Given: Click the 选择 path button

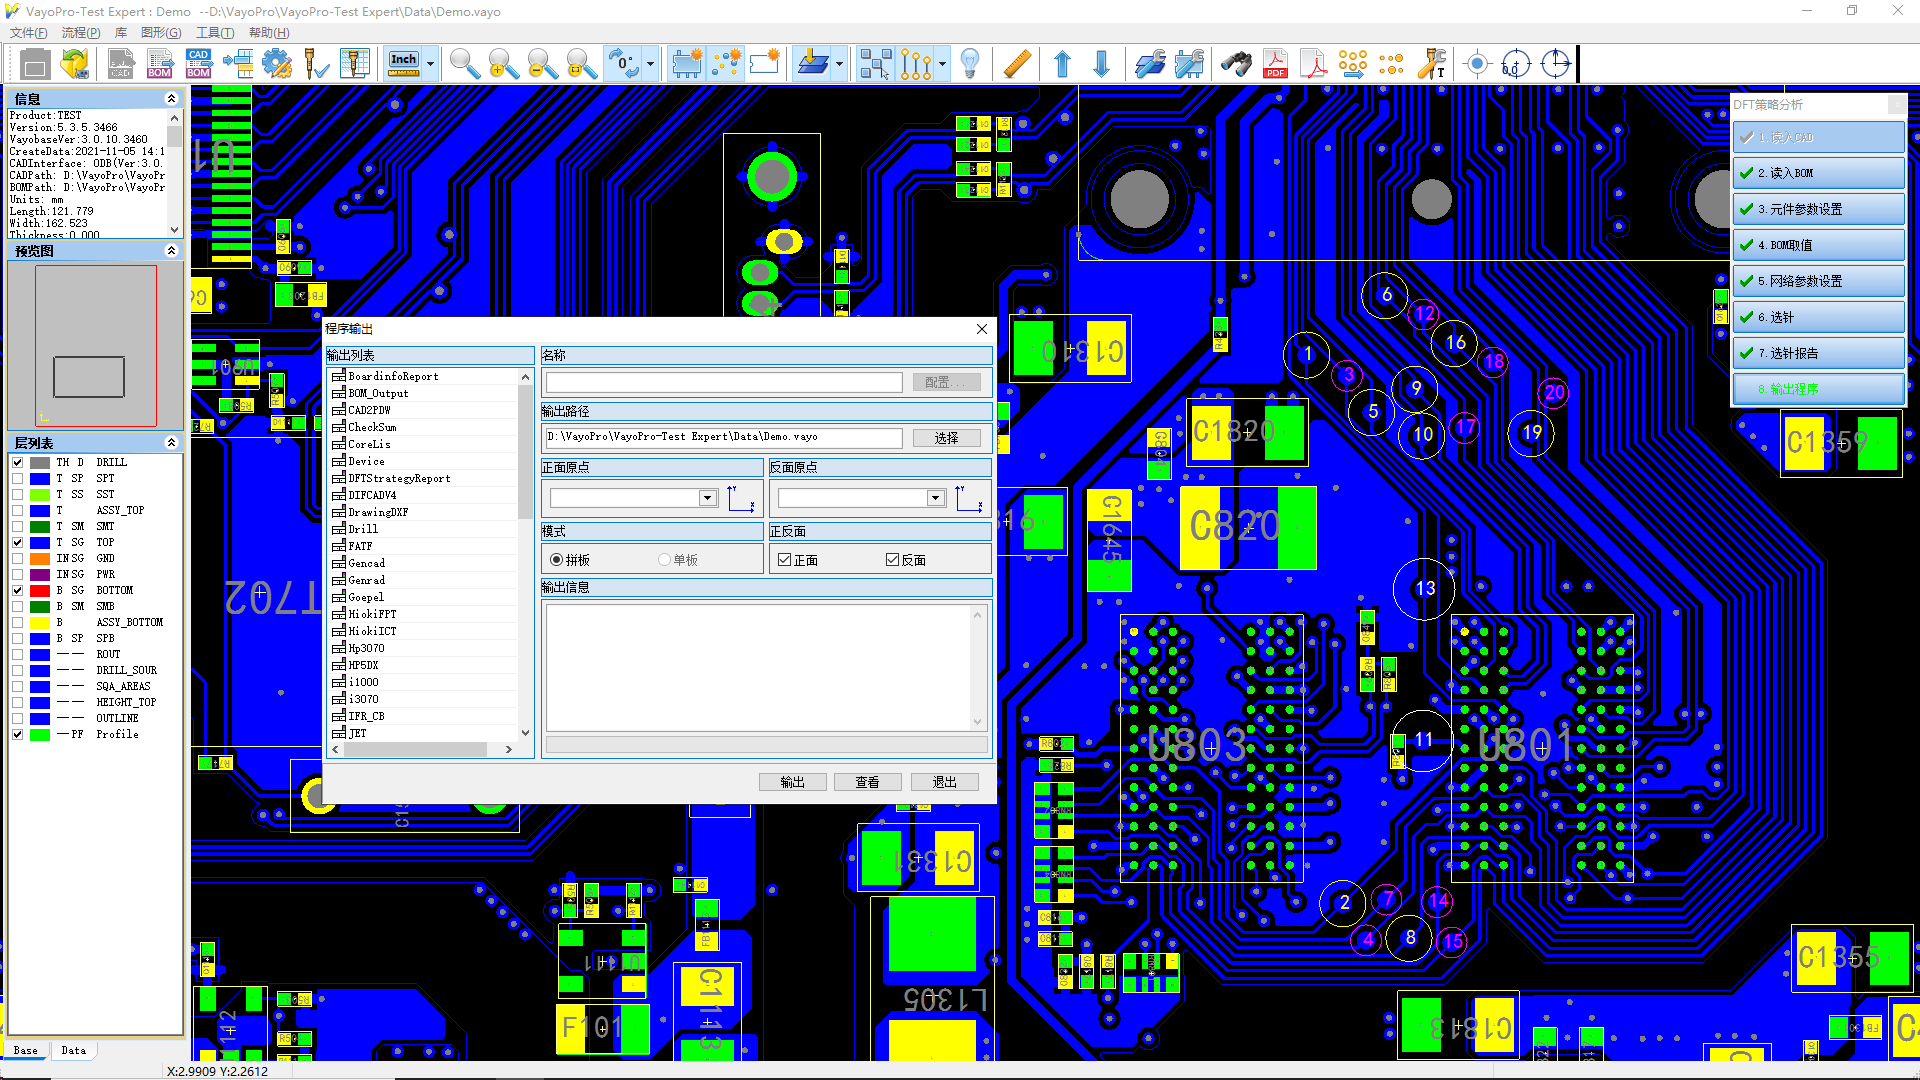Looking at the screenshot, I should [946, 438].
